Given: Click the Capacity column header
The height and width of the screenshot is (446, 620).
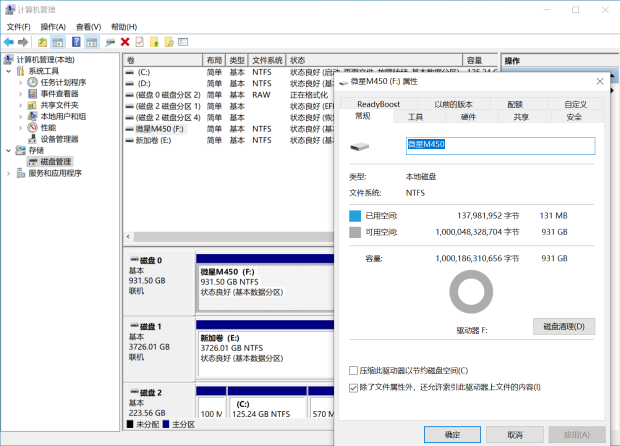Looking at the screenshot, I should click(x=480, y=60).
